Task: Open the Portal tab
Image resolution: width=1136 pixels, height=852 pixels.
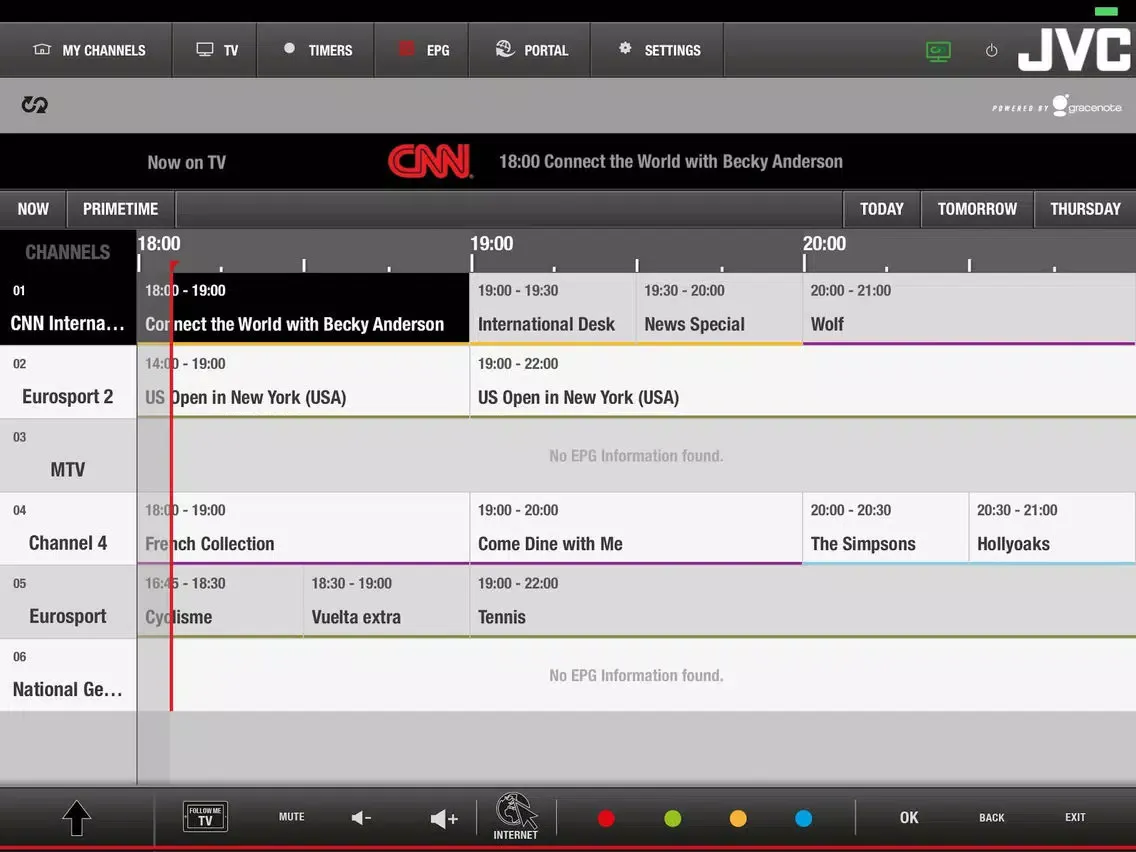Action: (x=530, y=50)
